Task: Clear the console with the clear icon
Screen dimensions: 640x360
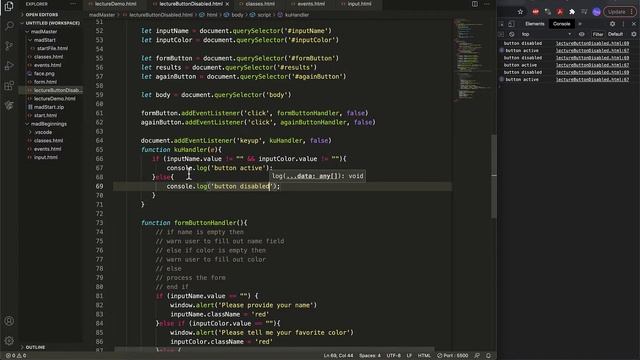Action: [x=511, y=34]
